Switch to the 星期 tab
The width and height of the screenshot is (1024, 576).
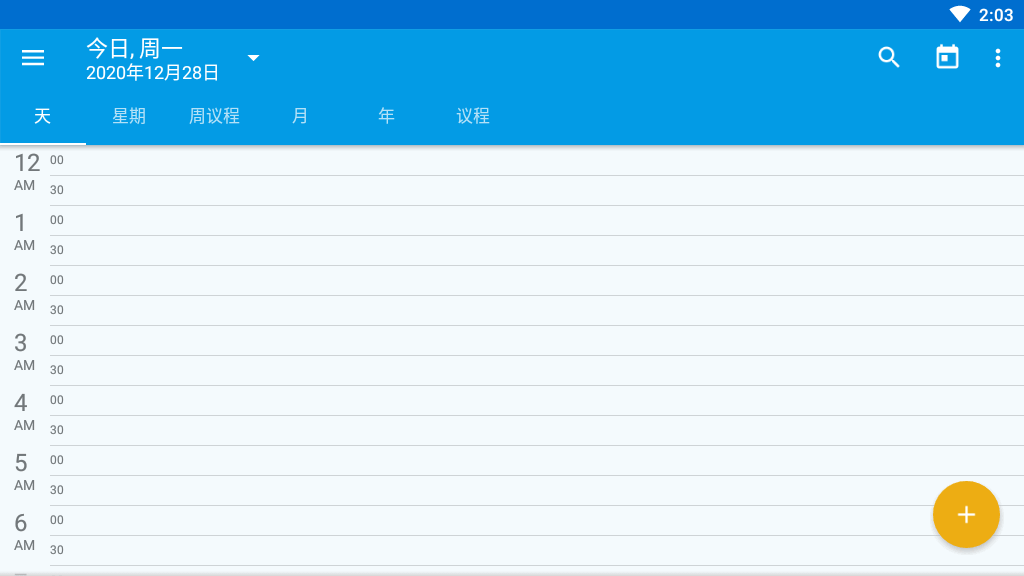point(129,116)
